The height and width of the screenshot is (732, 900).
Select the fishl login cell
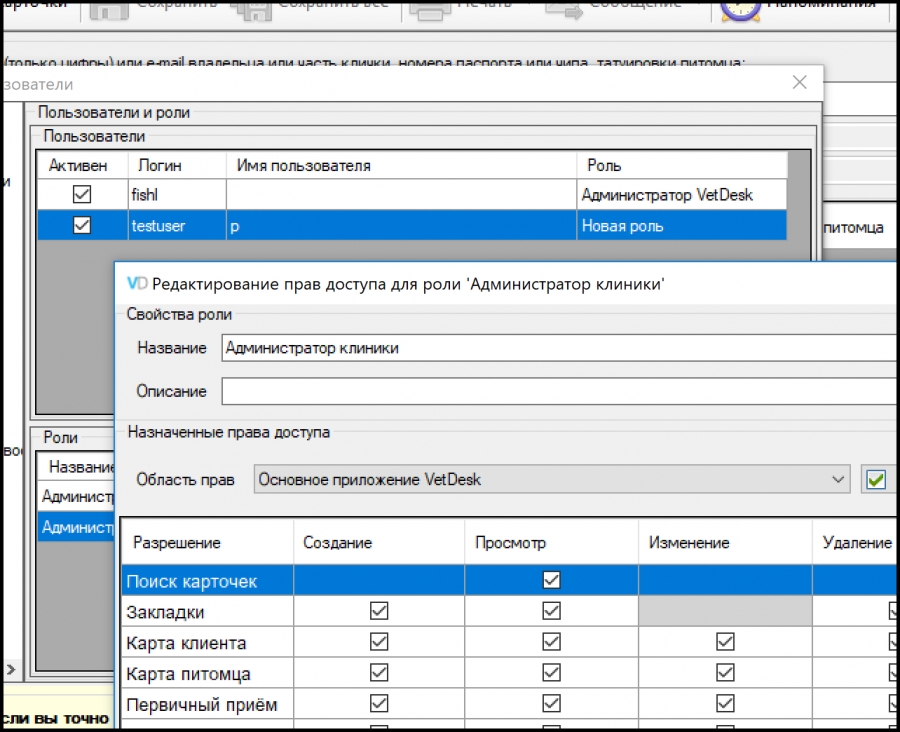point(177,195)
